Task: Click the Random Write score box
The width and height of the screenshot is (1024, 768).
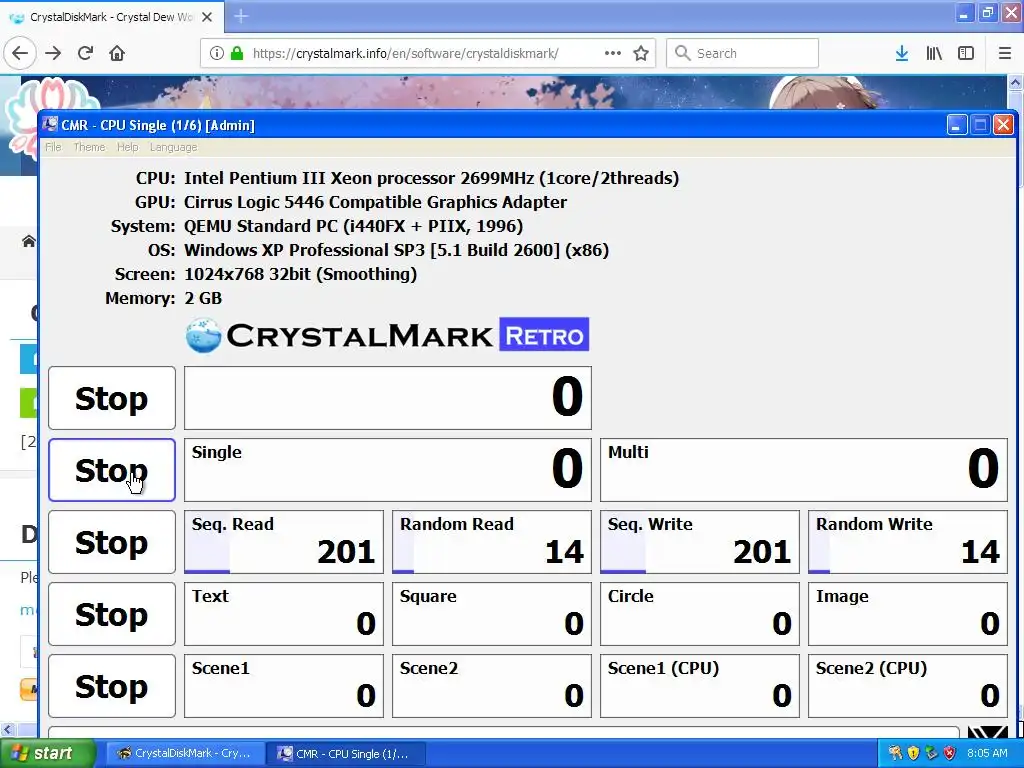Action: click(908, 542)
